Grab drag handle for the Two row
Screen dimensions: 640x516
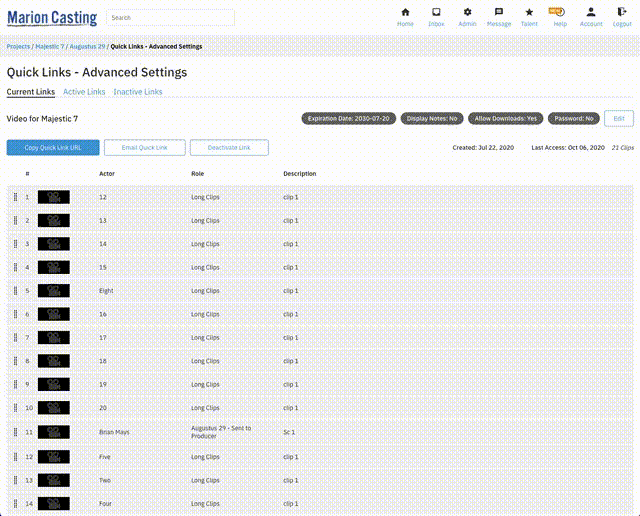tap(16, 480)
